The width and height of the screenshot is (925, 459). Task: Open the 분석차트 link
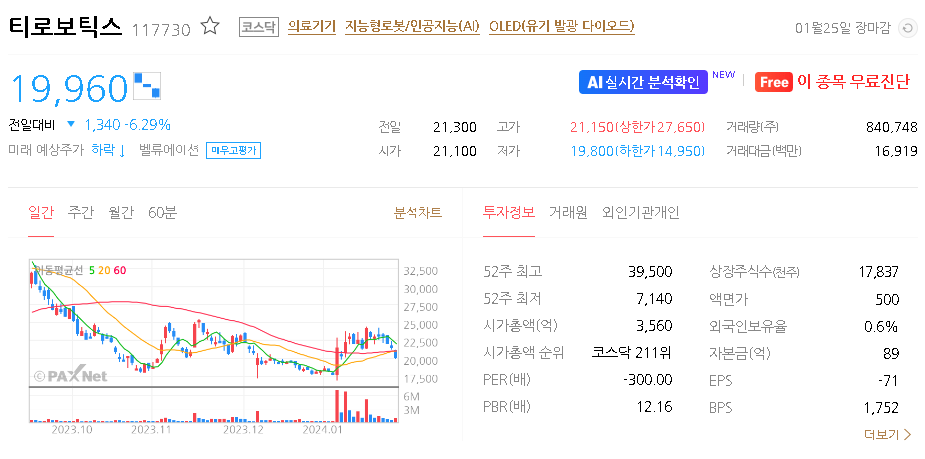pos(418,212)
